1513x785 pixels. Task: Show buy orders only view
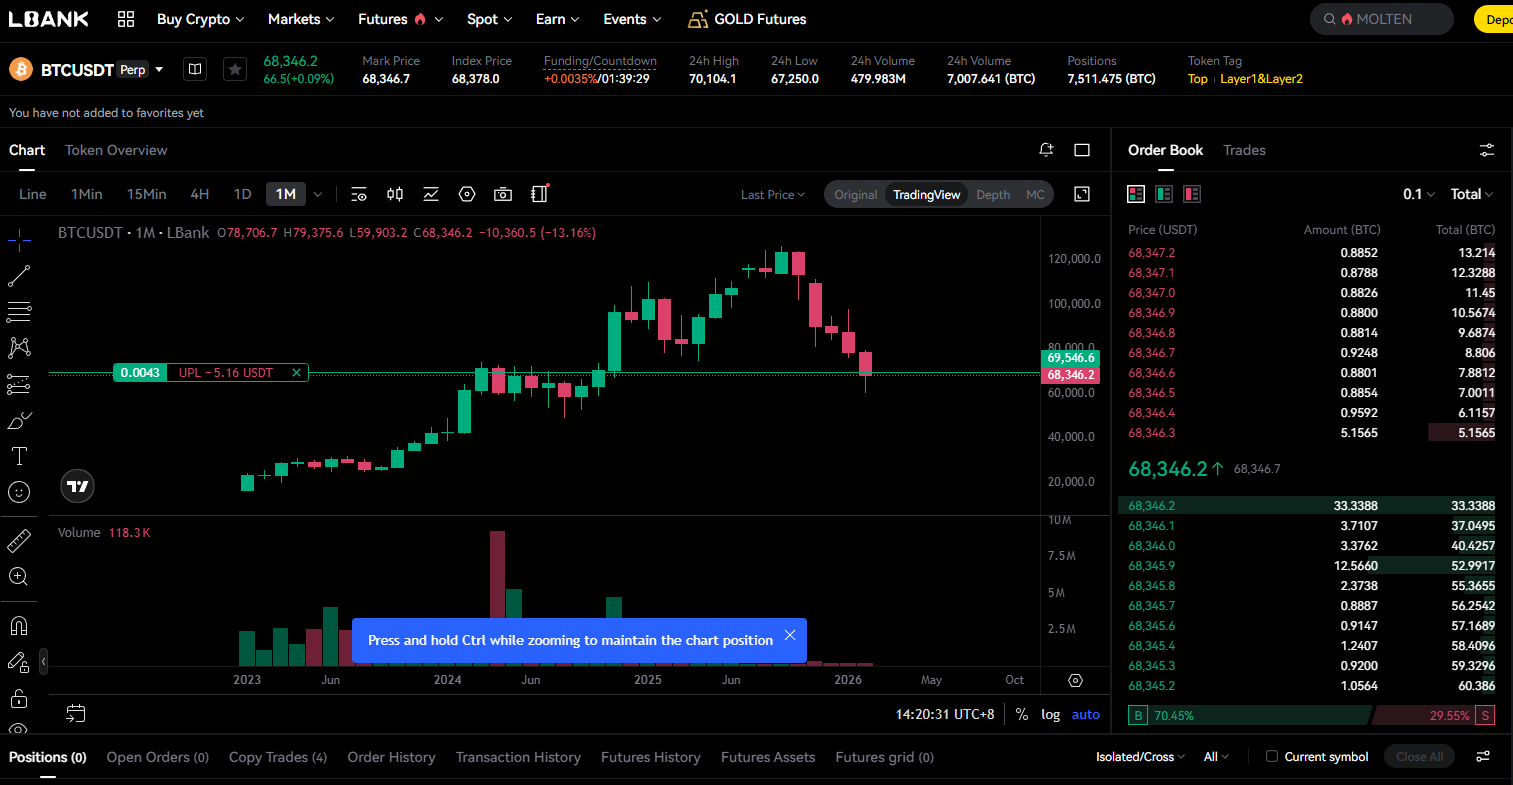(x=1164, y=194)
